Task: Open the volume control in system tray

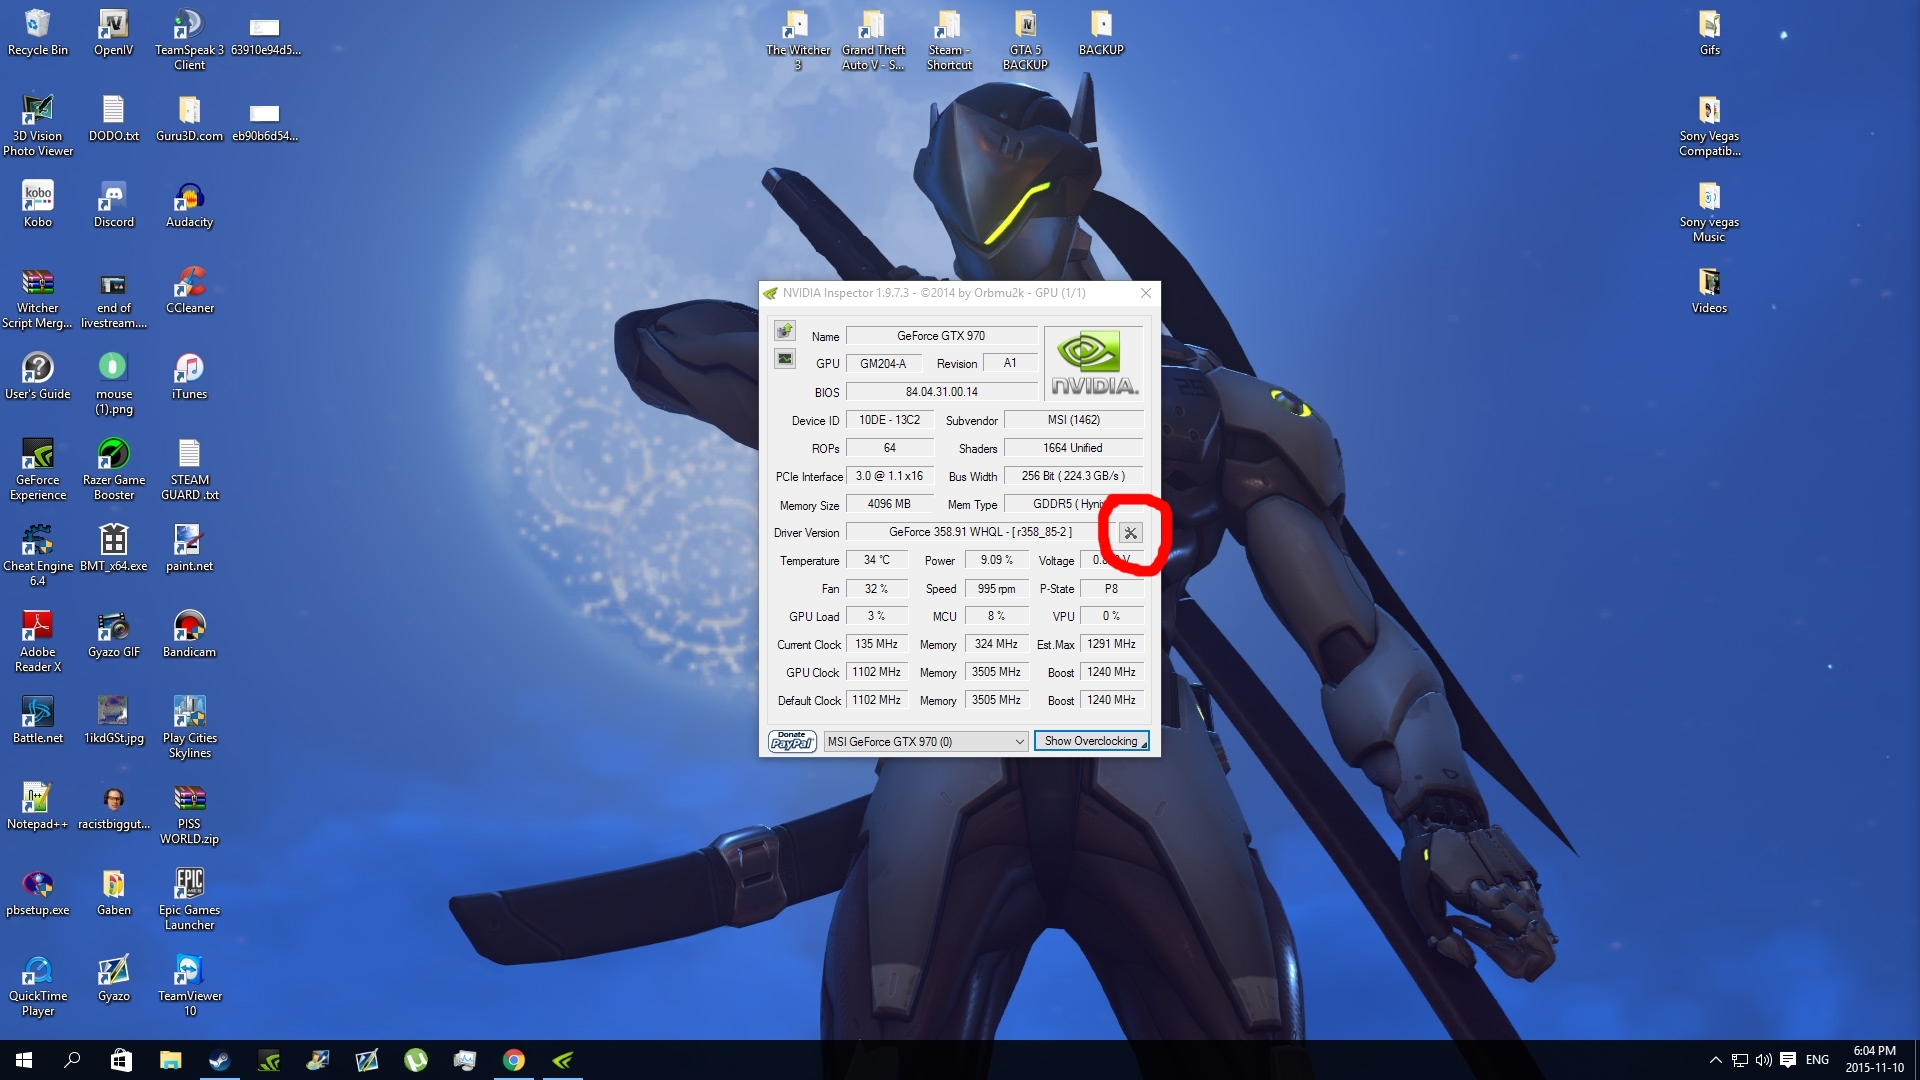Action: click(x=1763, y=1060)
